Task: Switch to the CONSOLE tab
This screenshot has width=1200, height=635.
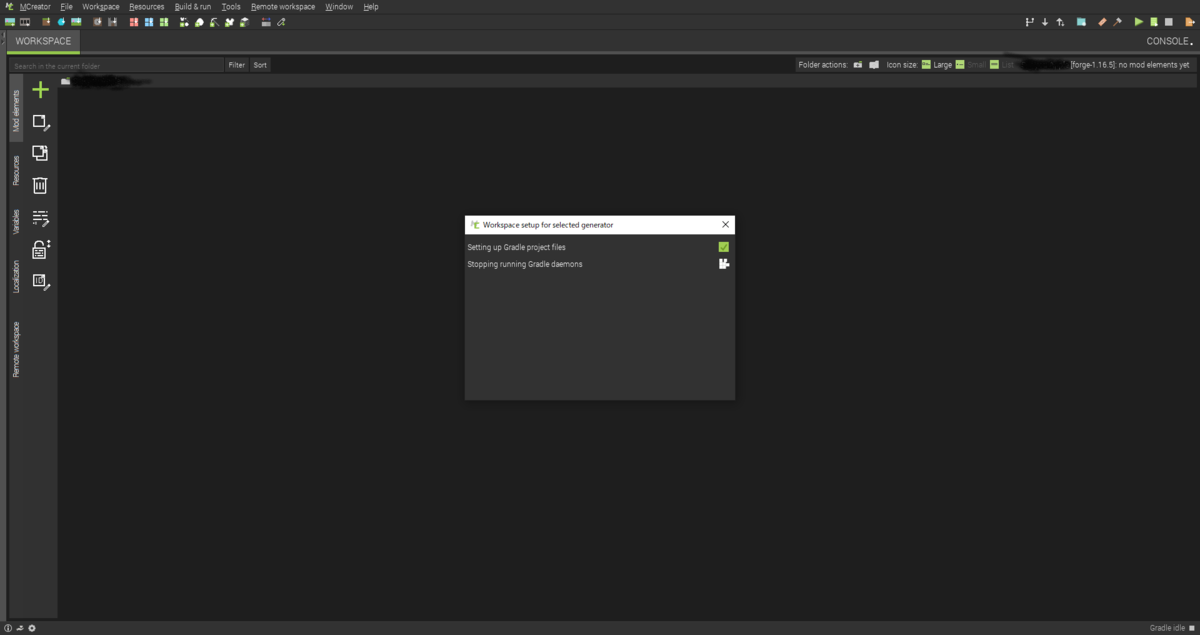Action: point(1169,42)
